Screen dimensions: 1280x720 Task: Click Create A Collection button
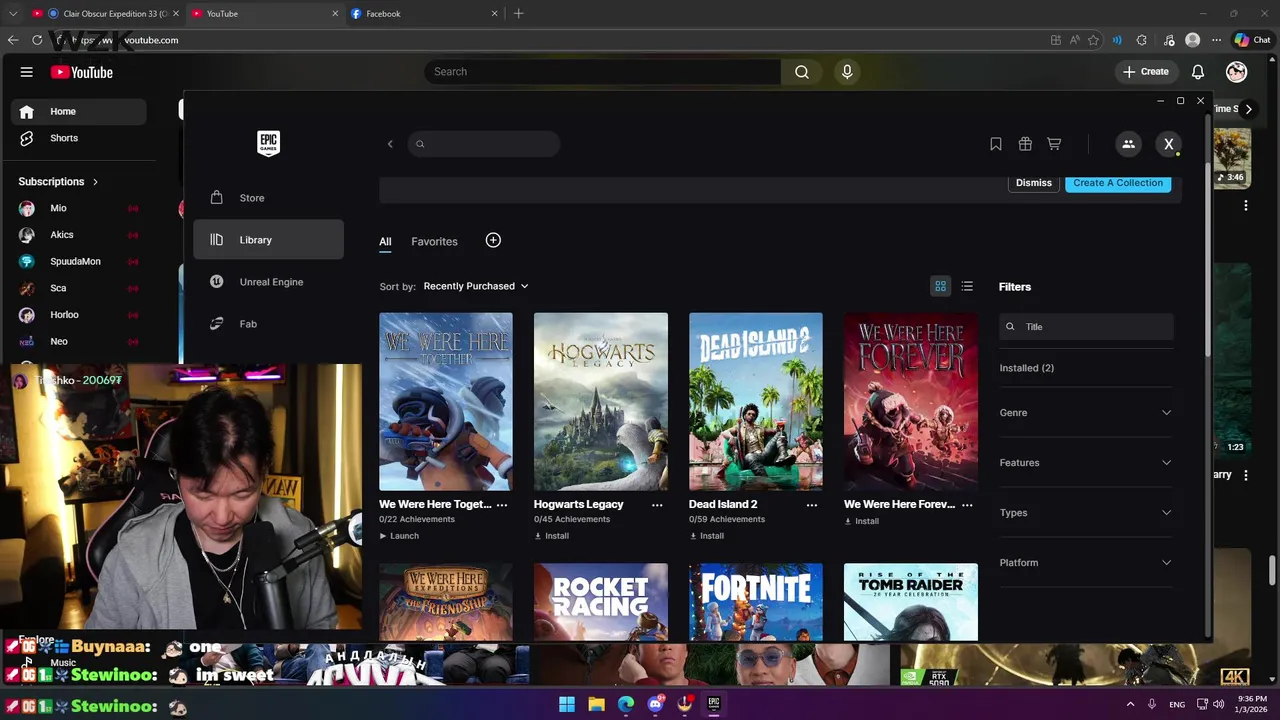1118,183
